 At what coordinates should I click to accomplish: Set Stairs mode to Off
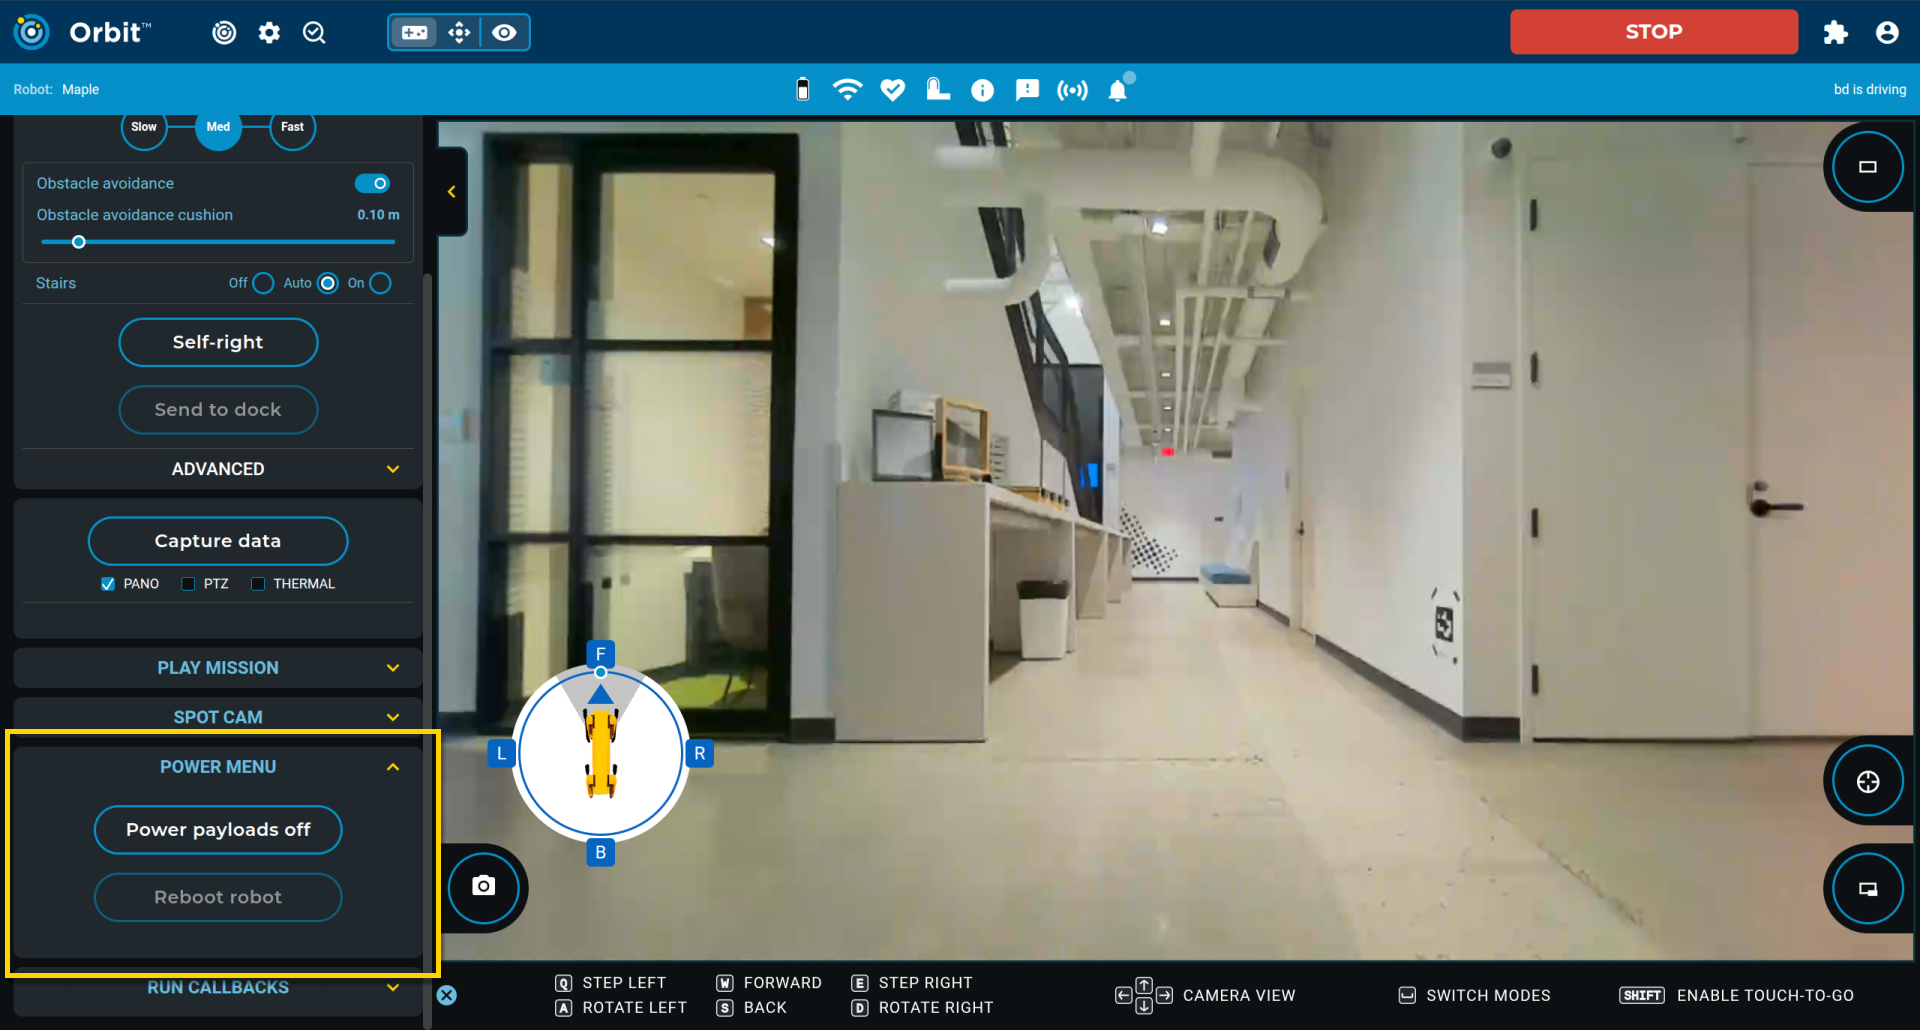[263, 283]
